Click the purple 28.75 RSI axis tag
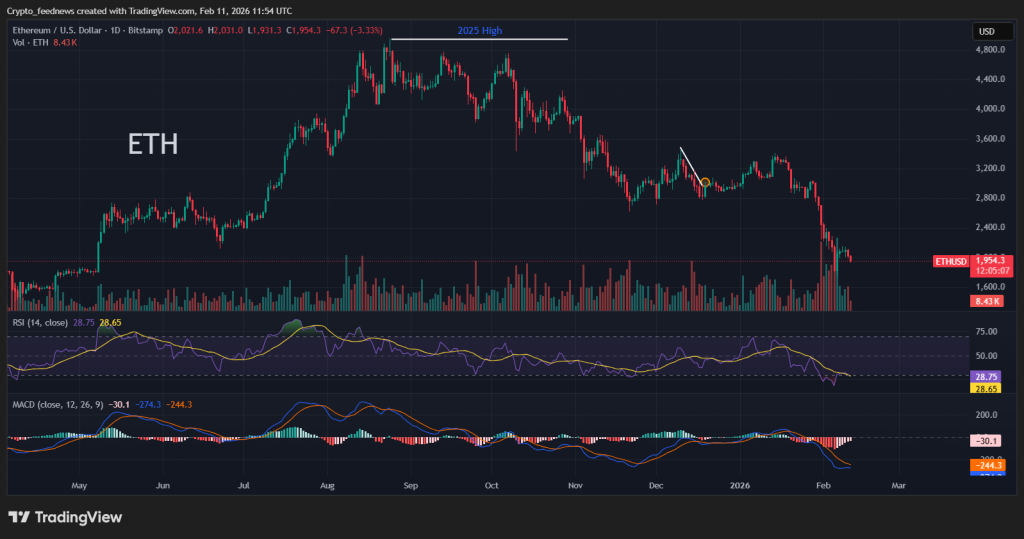Image resolution: width=1024 pixels, height=539 pixels. (986, 377)
